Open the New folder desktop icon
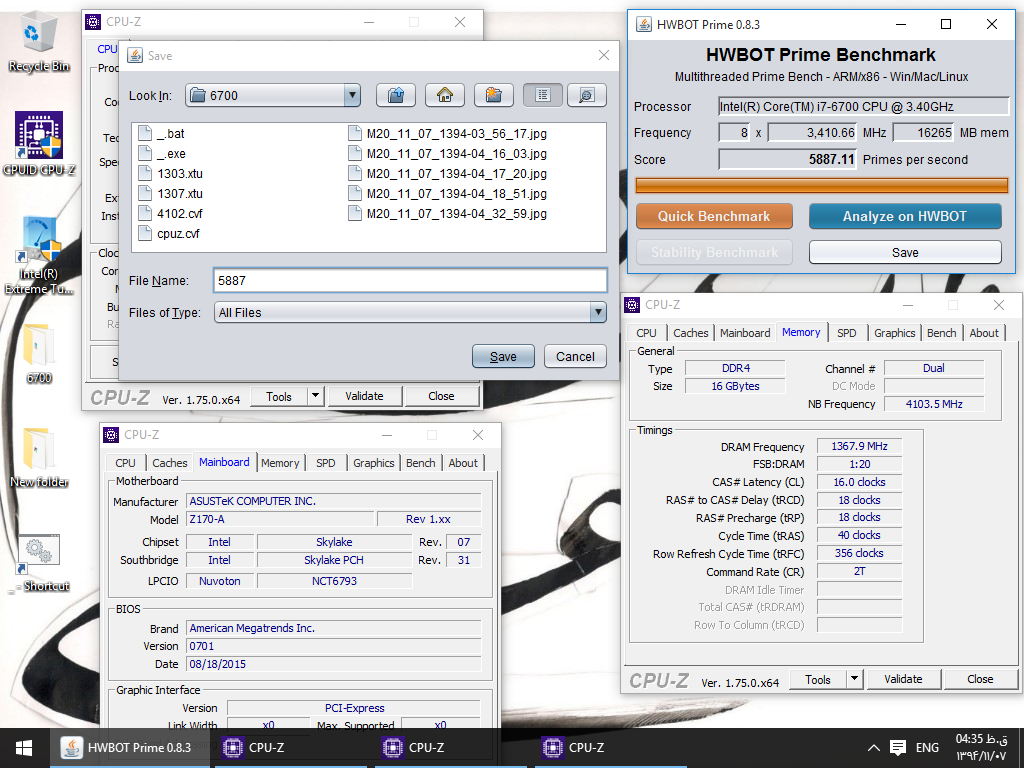 39,457
